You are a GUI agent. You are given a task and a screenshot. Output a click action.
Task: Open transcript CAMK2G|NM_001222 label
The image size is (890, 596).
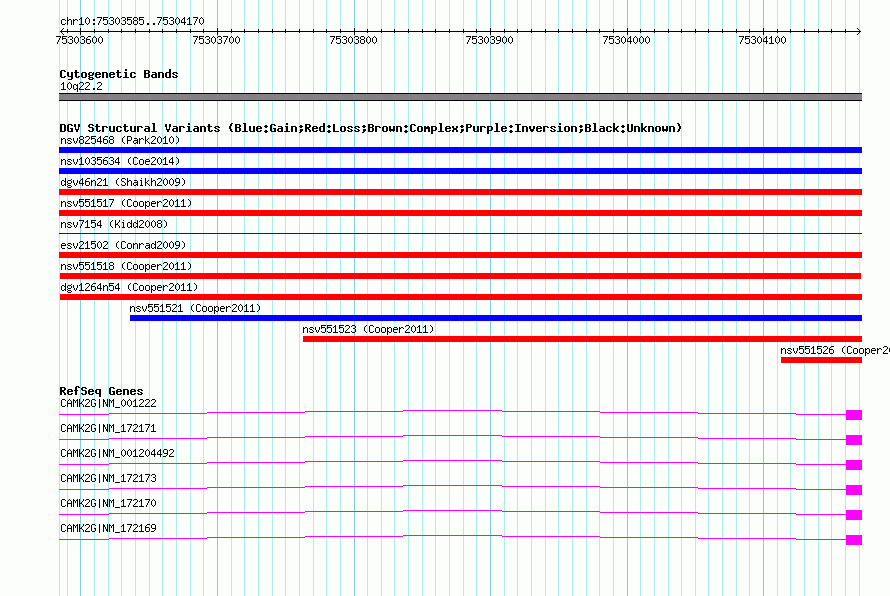108,404
